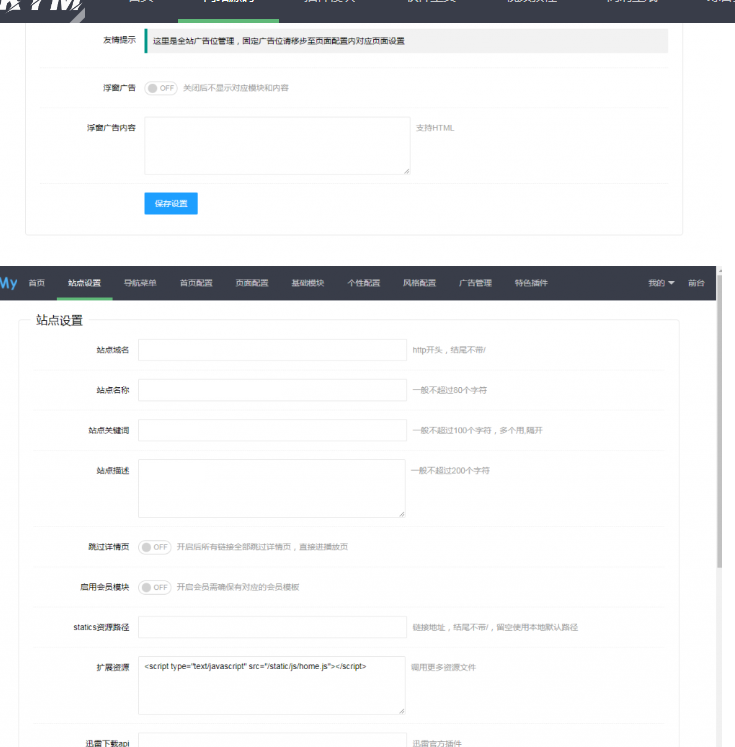
Task: Toggle the 跳过详情页 switch
Action: coord(155,547)
